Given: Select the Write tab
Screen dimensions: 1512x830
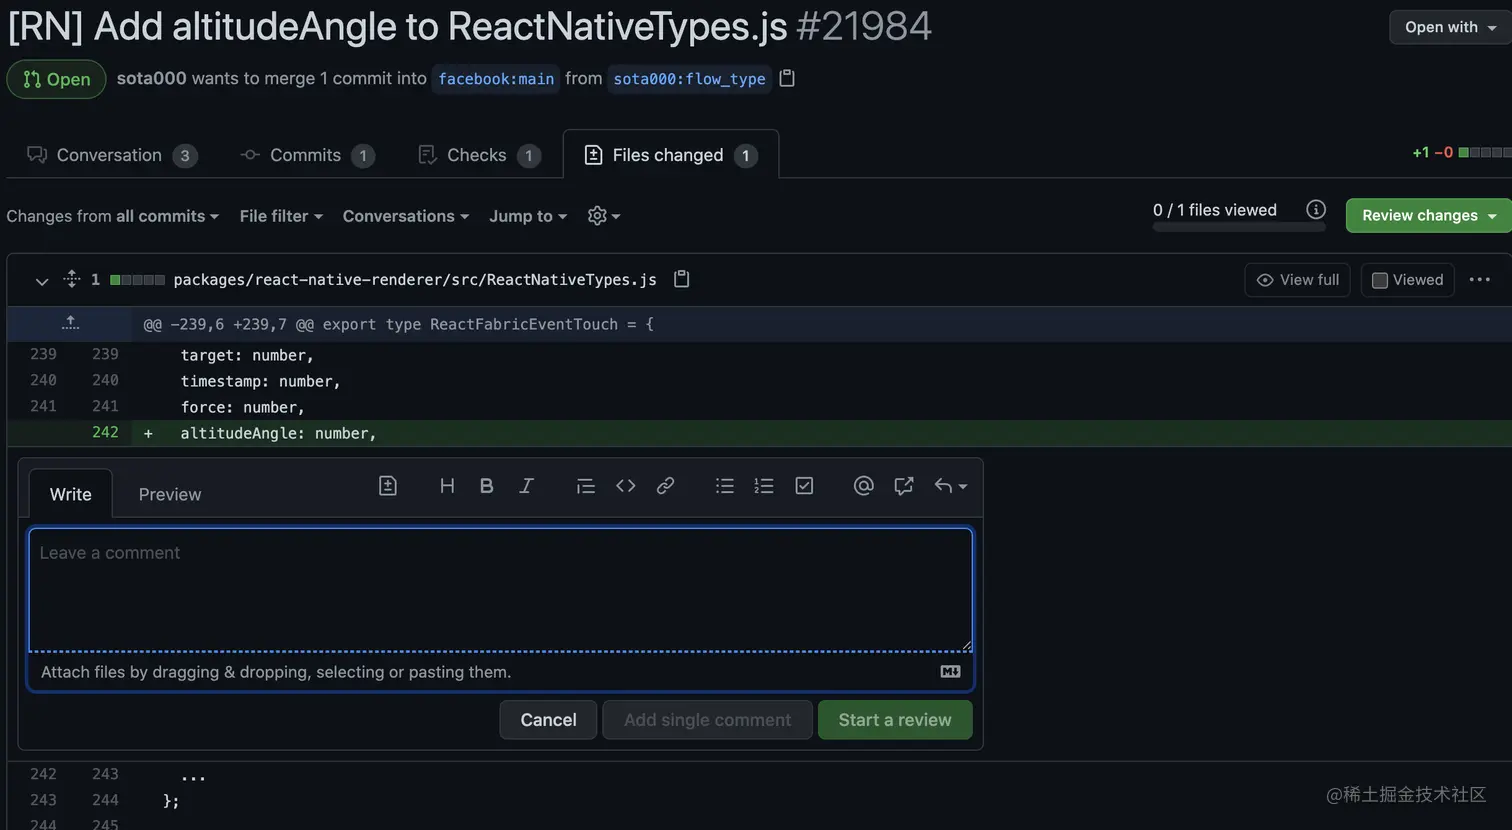Looking at the screenshot, I should click(71, 494).
